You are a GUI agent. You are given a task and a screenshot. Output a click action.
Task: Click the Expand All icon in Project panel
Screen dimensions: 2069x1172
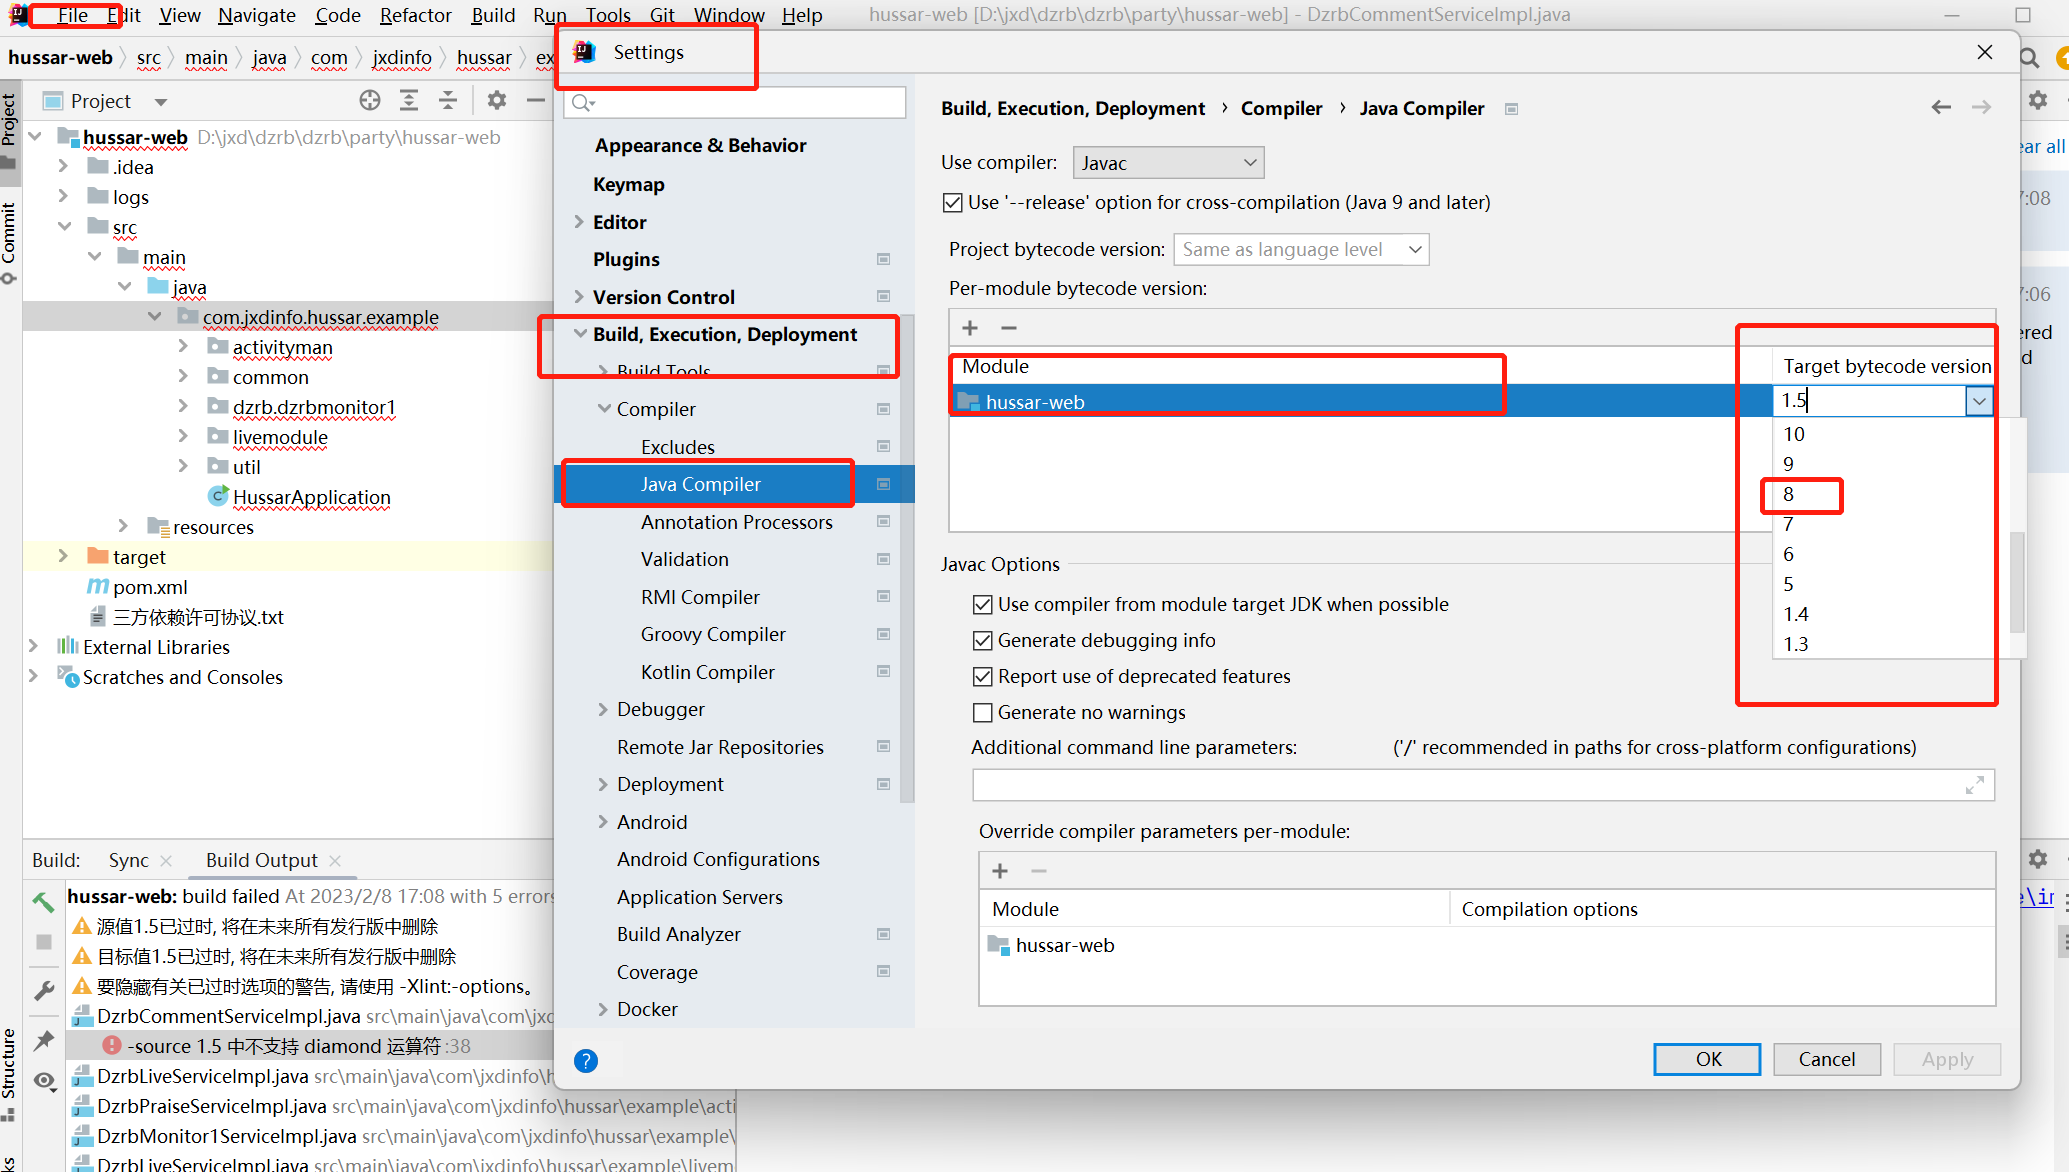point(409,100)
